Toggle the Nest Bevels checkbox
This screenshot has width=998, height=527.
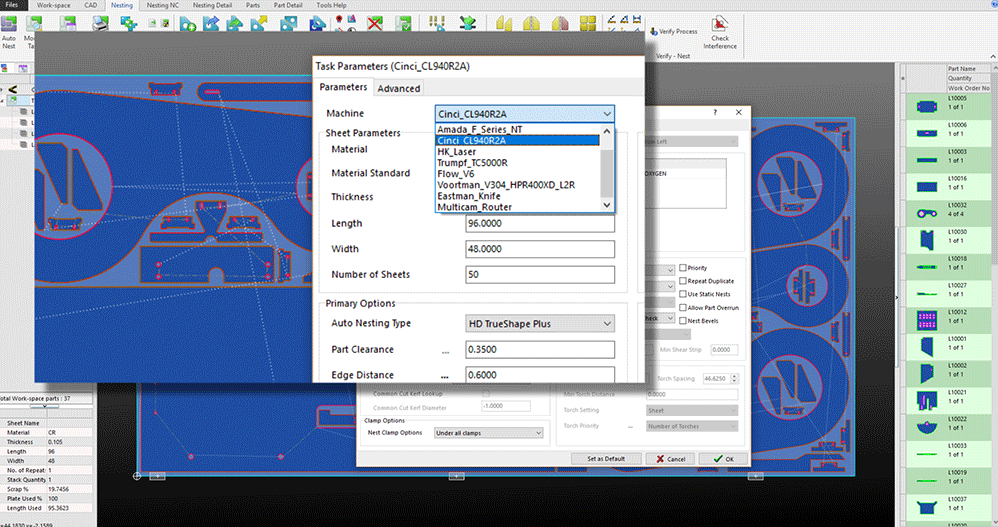682,321
